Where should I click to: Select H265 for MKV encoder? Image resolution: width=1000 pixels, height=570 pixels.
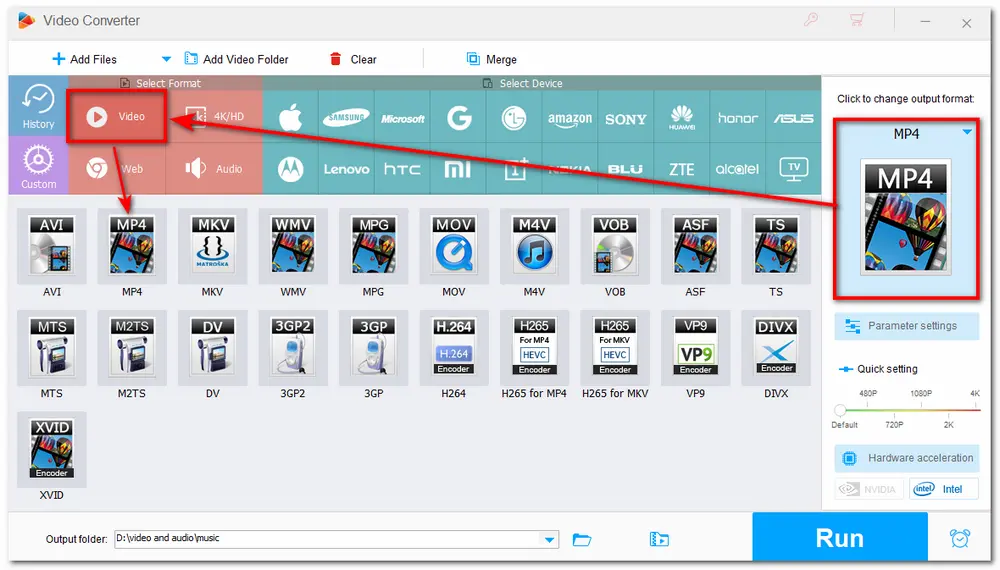(615, 347)
